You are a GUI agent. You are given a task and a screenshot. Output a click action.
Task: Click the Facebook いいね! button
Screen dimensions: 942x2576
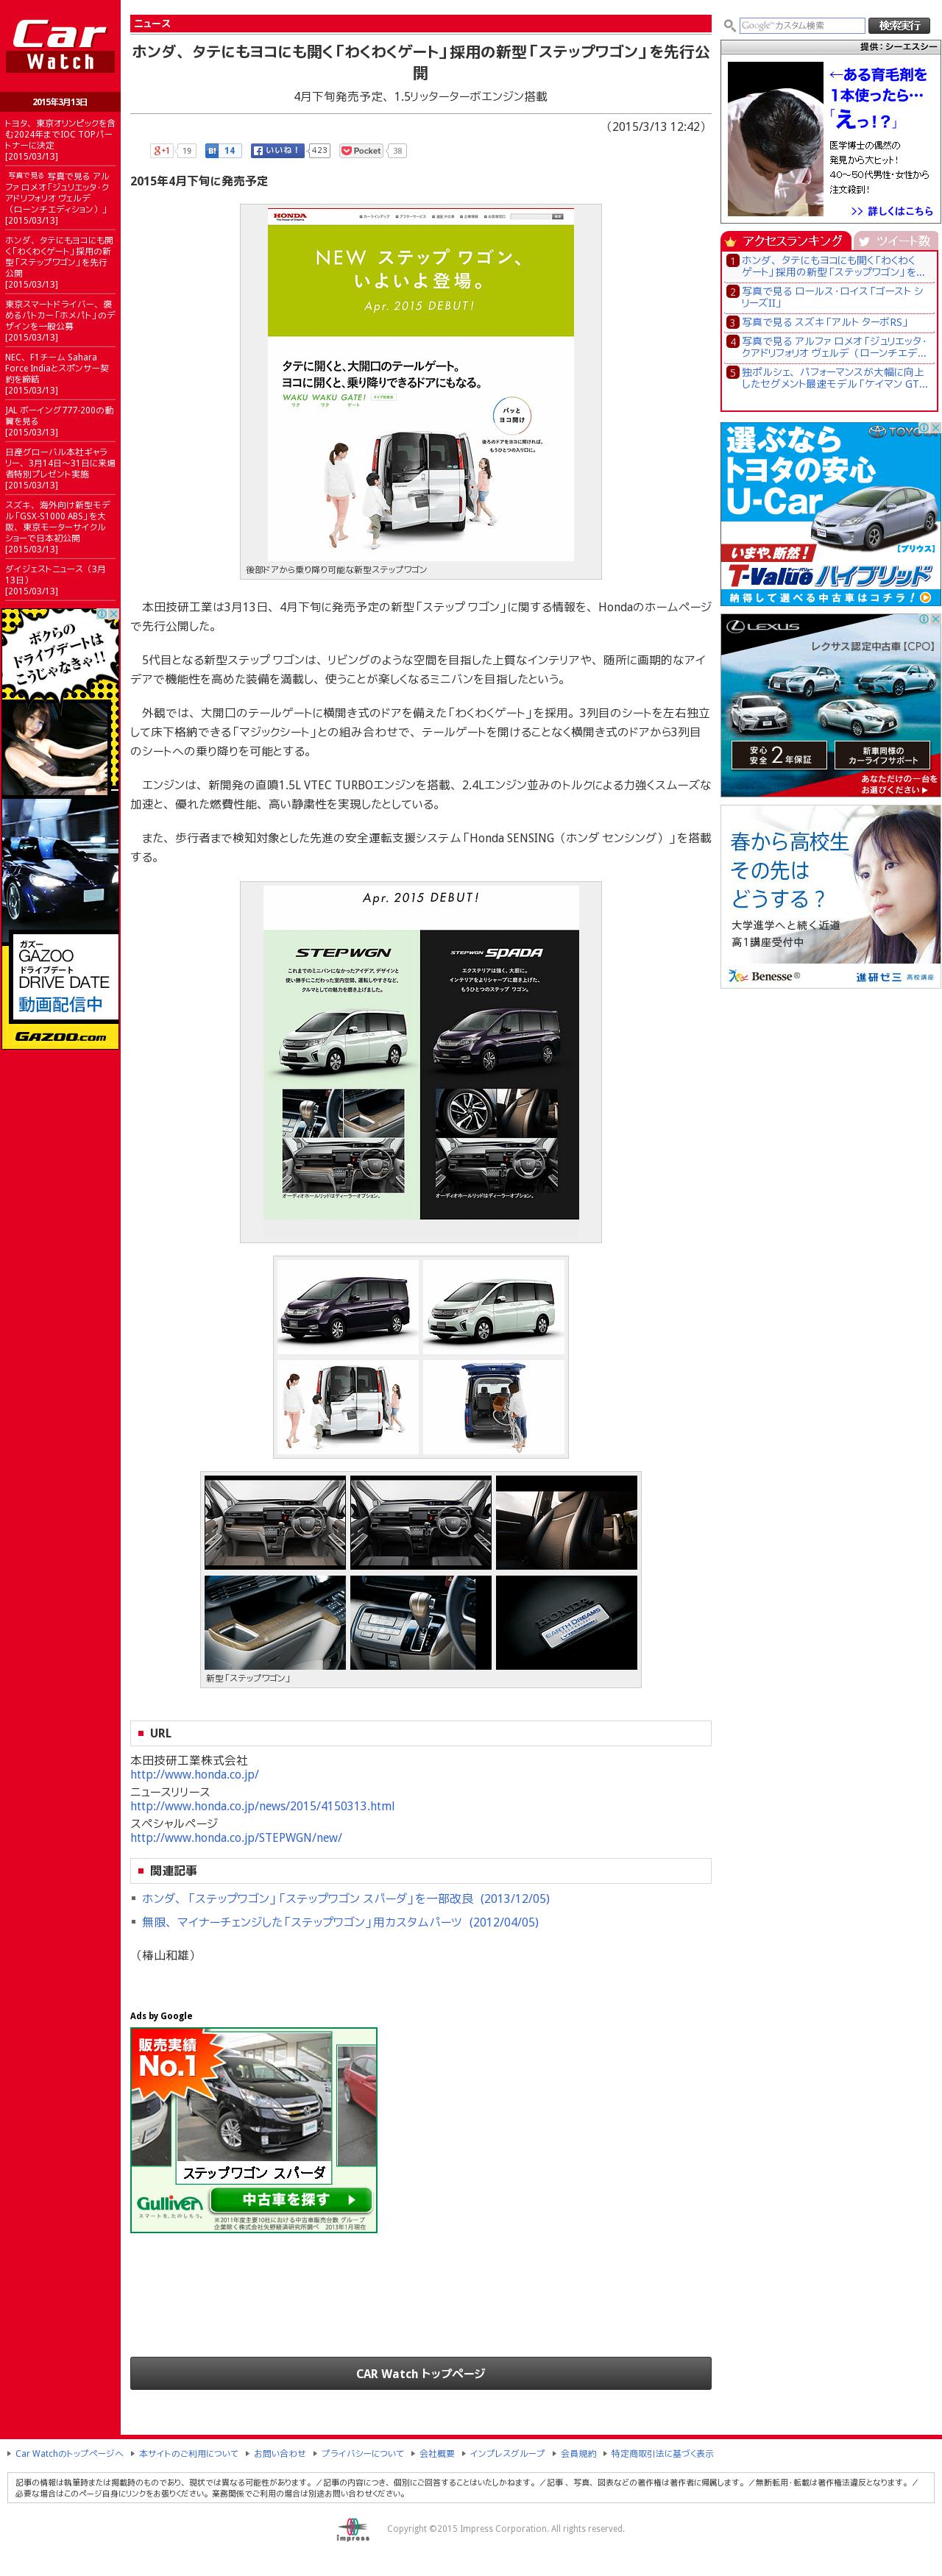[x=278, y=151]
